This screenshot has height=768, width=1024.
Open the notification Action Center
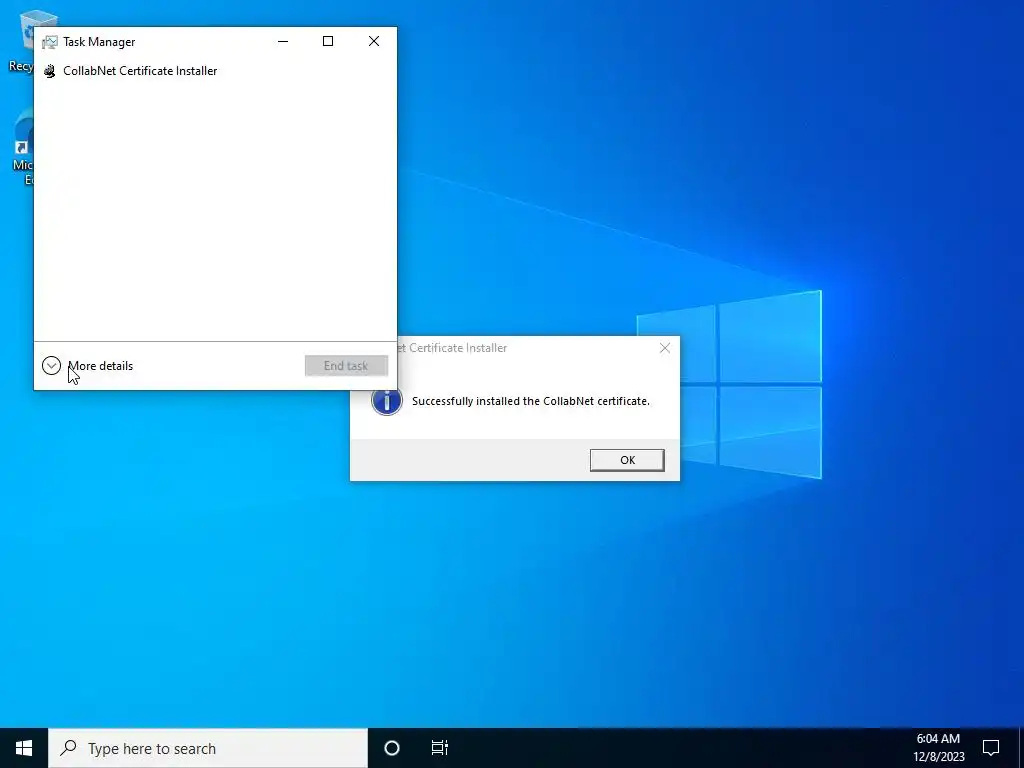pos(991,748)
